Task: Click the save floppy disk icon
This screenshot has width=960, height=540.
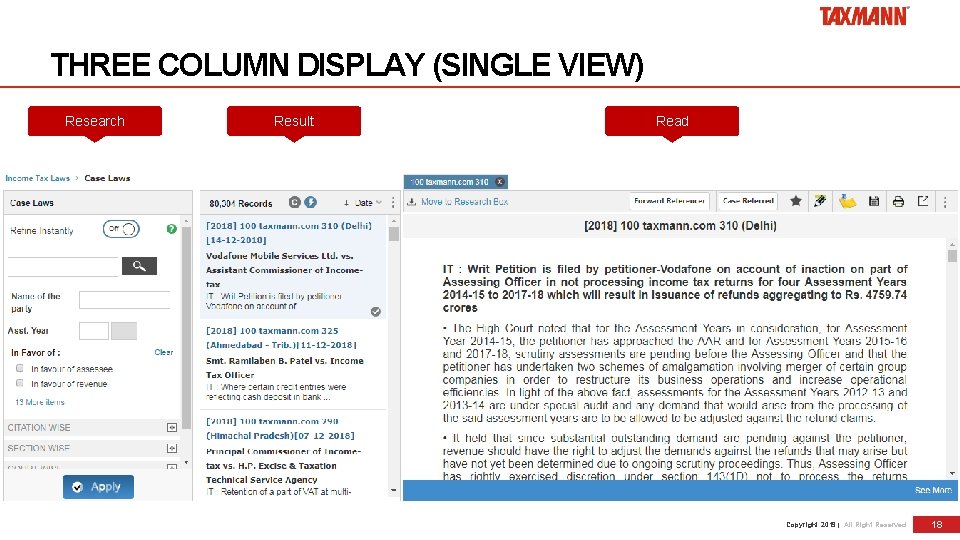Action: [874, 201]
